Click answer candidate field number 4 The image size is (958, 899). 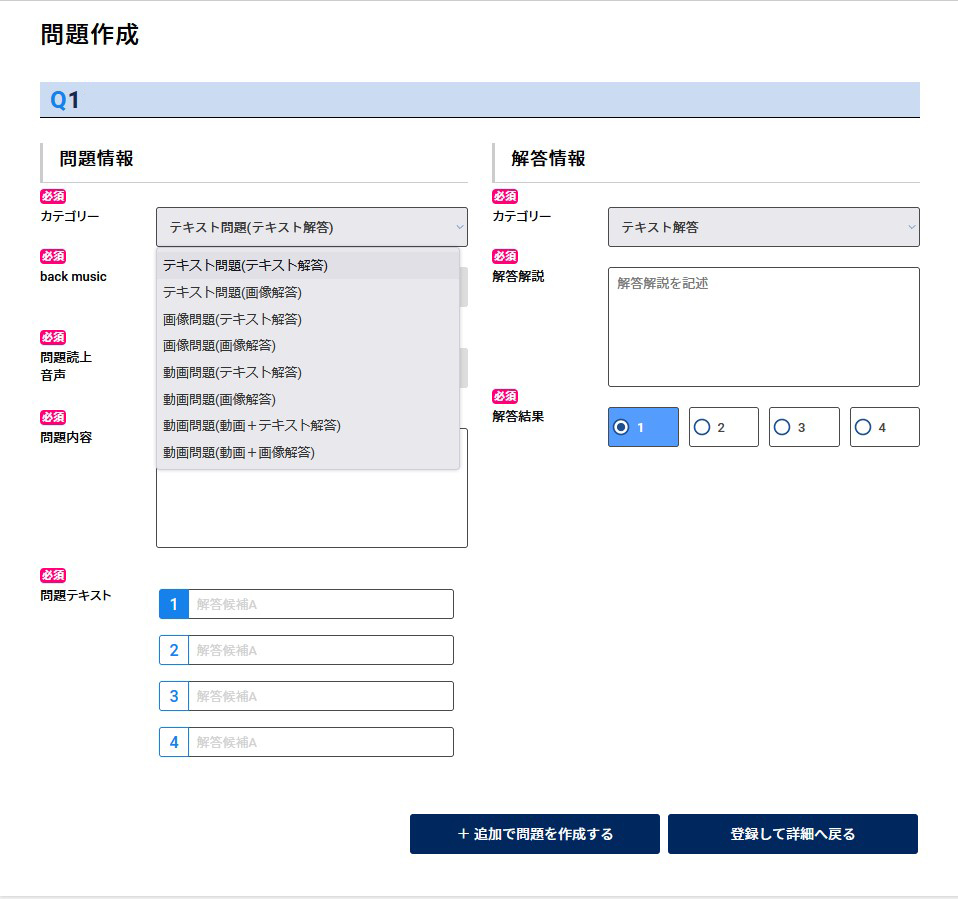pos(320,742)
